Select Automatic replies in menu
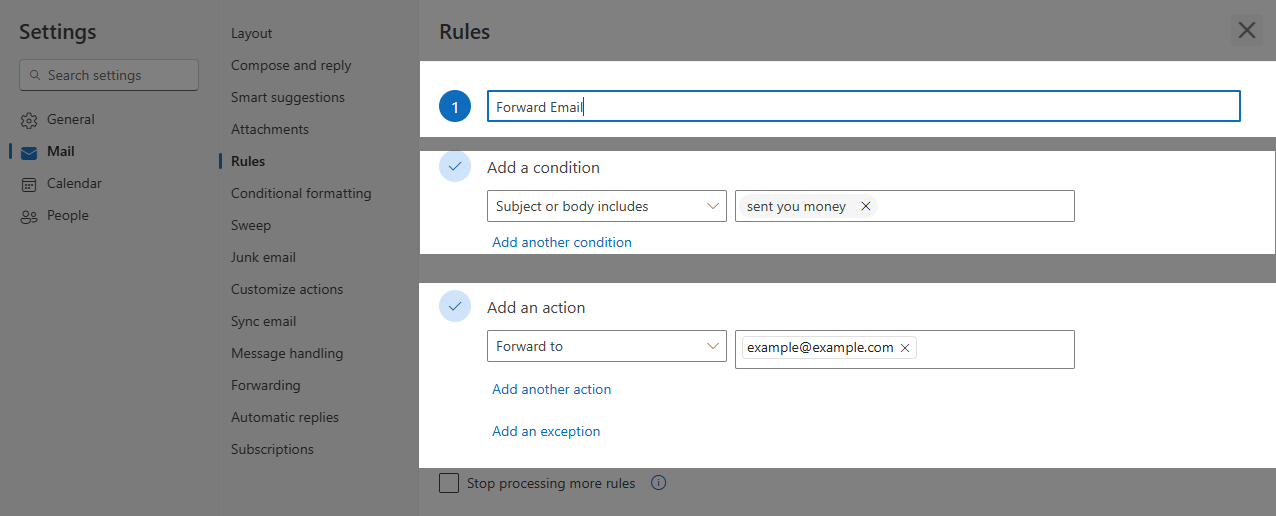1276x516 pixels. tap(285, 417)
